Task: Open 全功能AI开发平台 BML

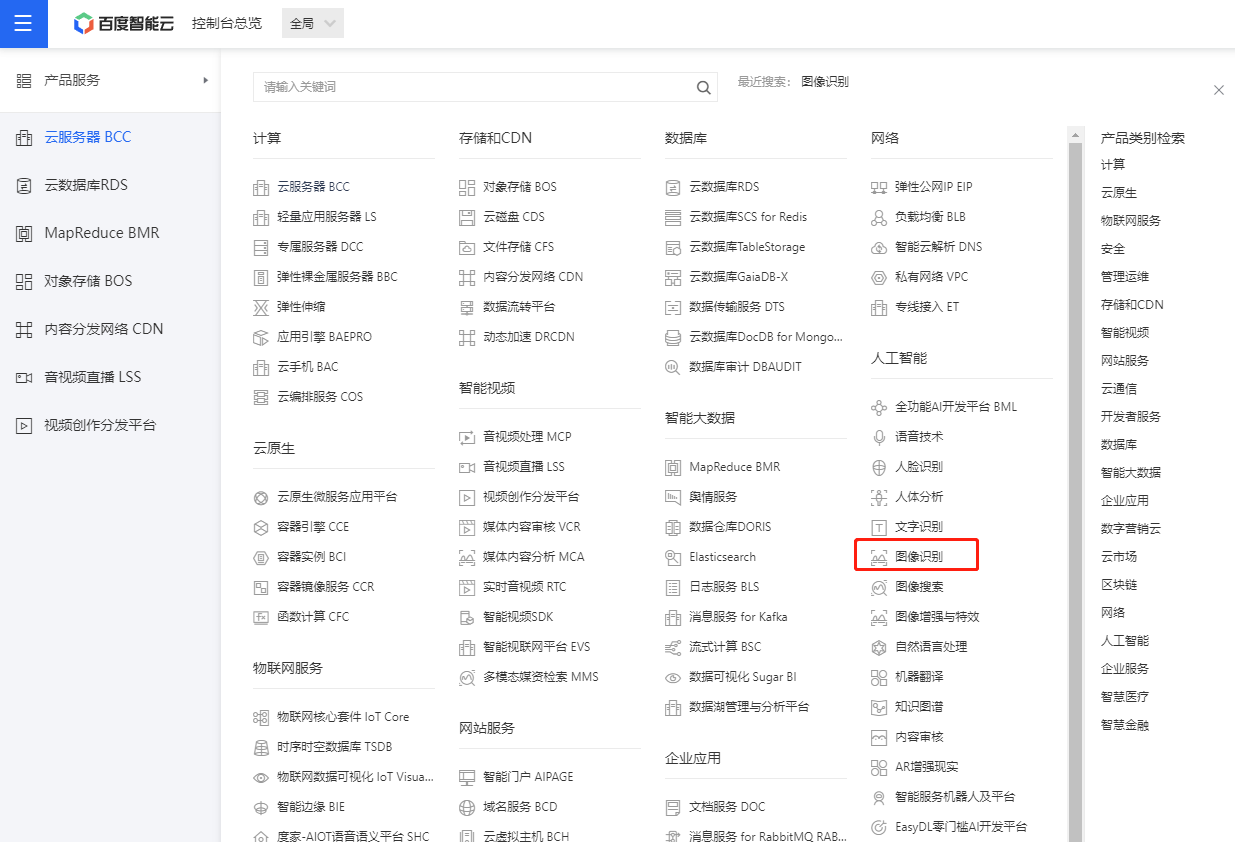Action: point(956,407)
